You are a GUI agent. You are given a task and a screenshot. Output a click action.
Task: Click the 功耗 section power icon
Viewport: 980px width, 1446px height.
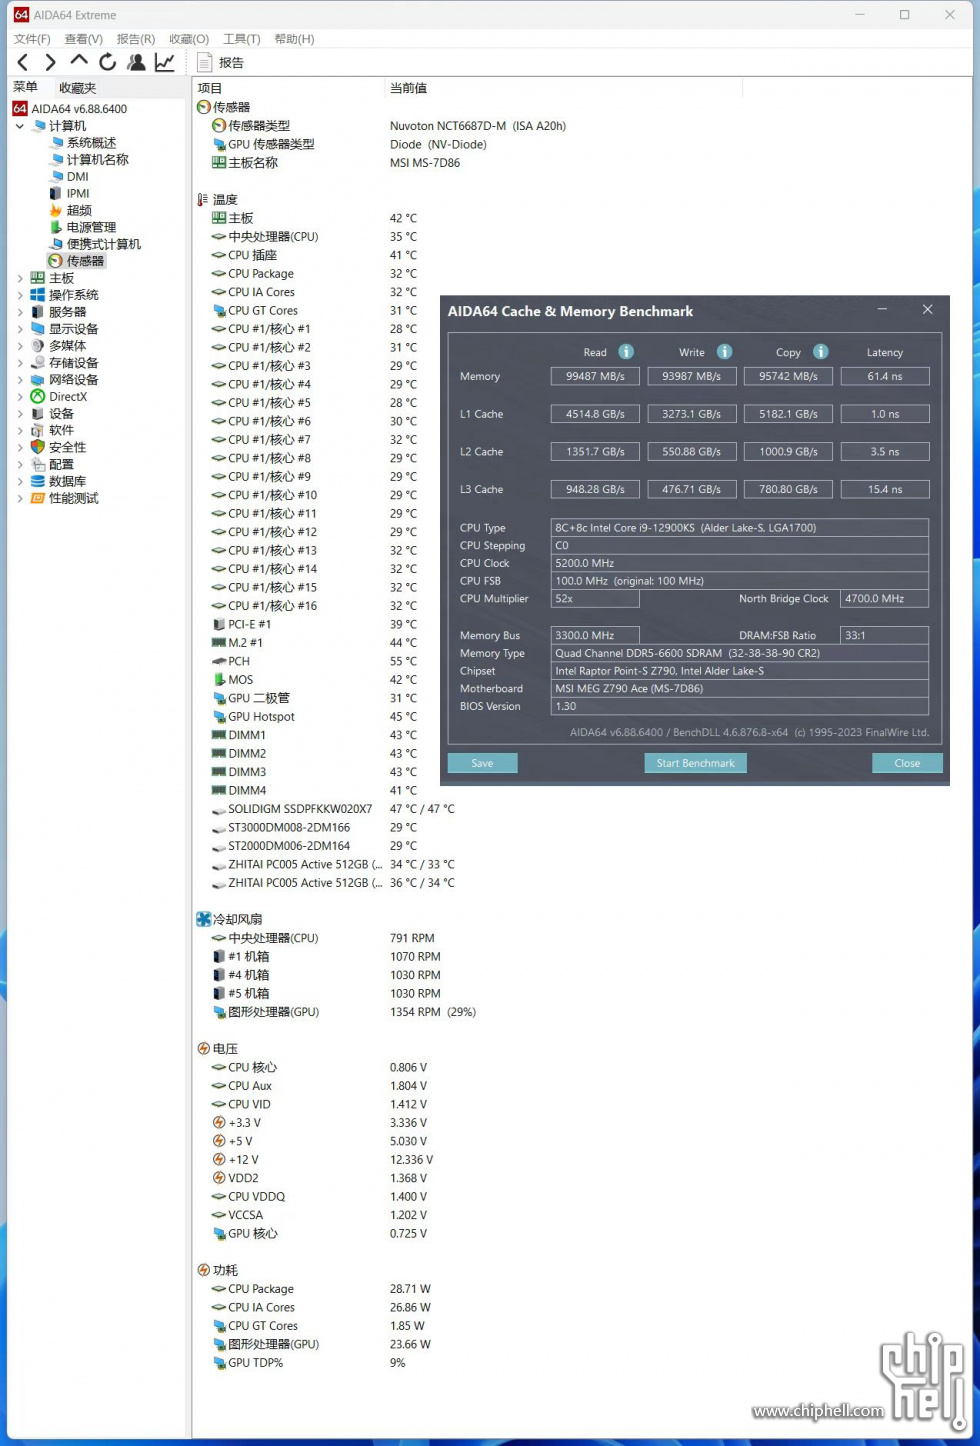(204, 1270)
